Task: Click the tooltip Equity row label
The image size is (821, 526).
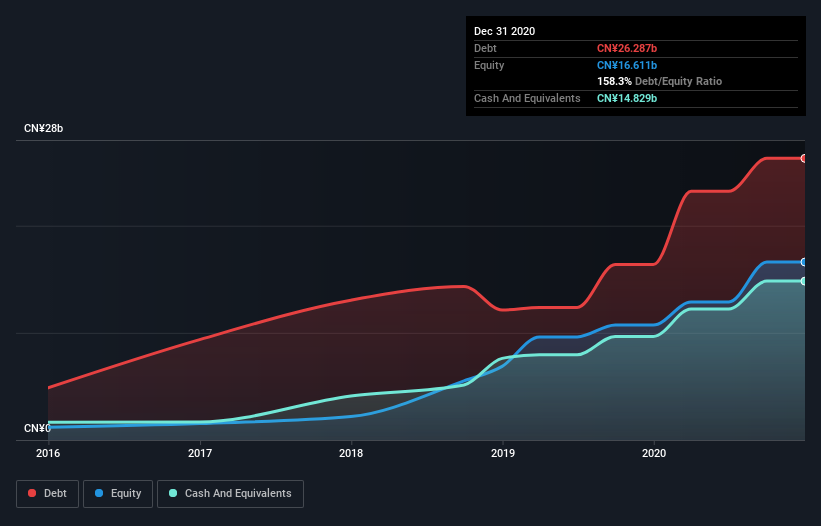Action: pyautogui.click(x=489, y=65)
